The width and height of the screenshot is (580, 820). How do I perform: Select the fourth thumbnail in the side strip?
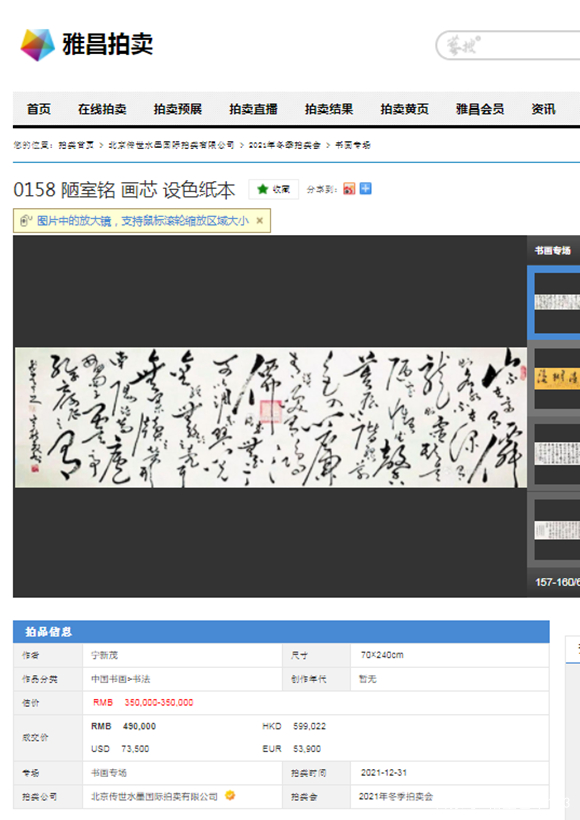pos(556,529)
